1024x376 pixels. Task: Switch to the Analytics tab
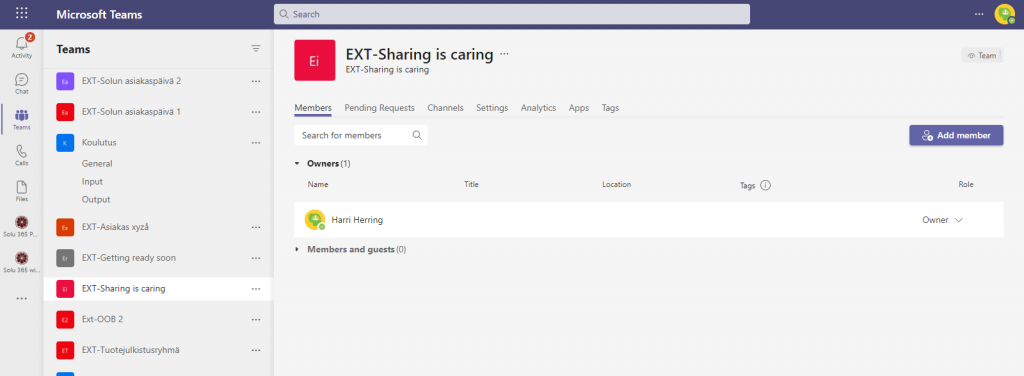pyautogui.click(x=538, y=108)
